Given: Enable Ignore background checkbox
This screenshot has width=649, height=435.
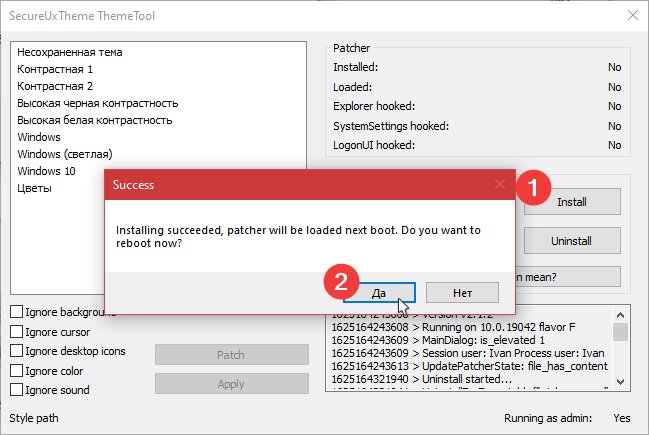Looking at the screenshot, I should pos(17,312).
